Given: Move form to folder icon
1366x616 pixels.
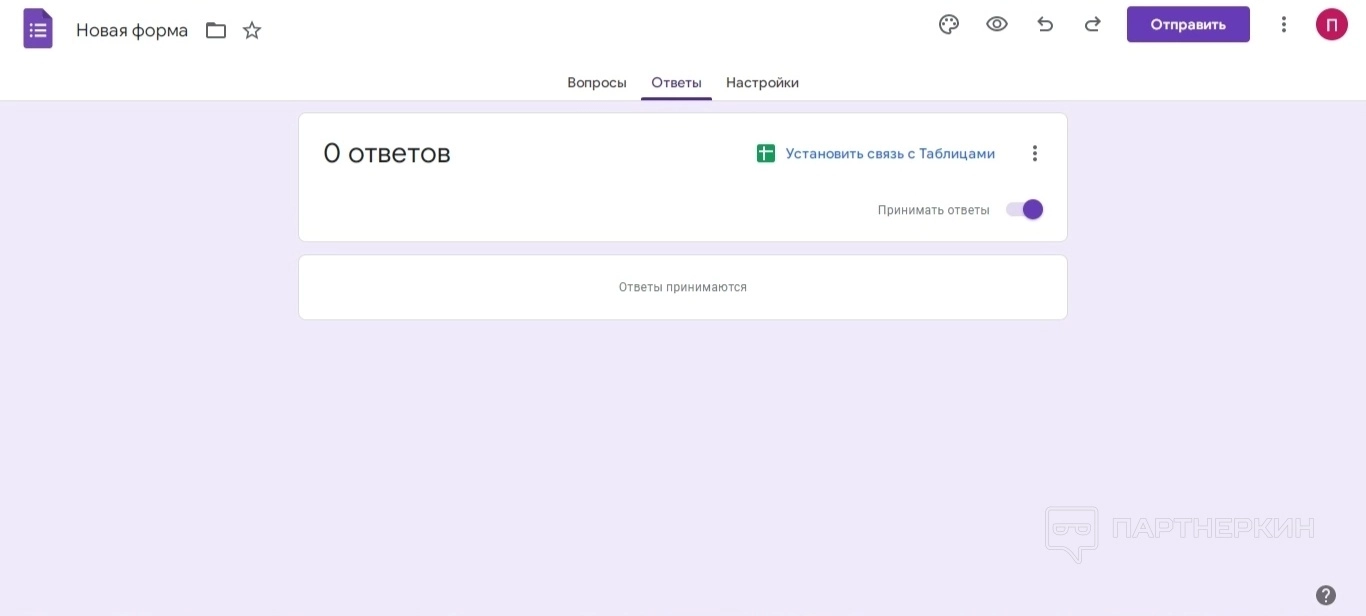Looking at the screenshot, I should coord(216,30).
